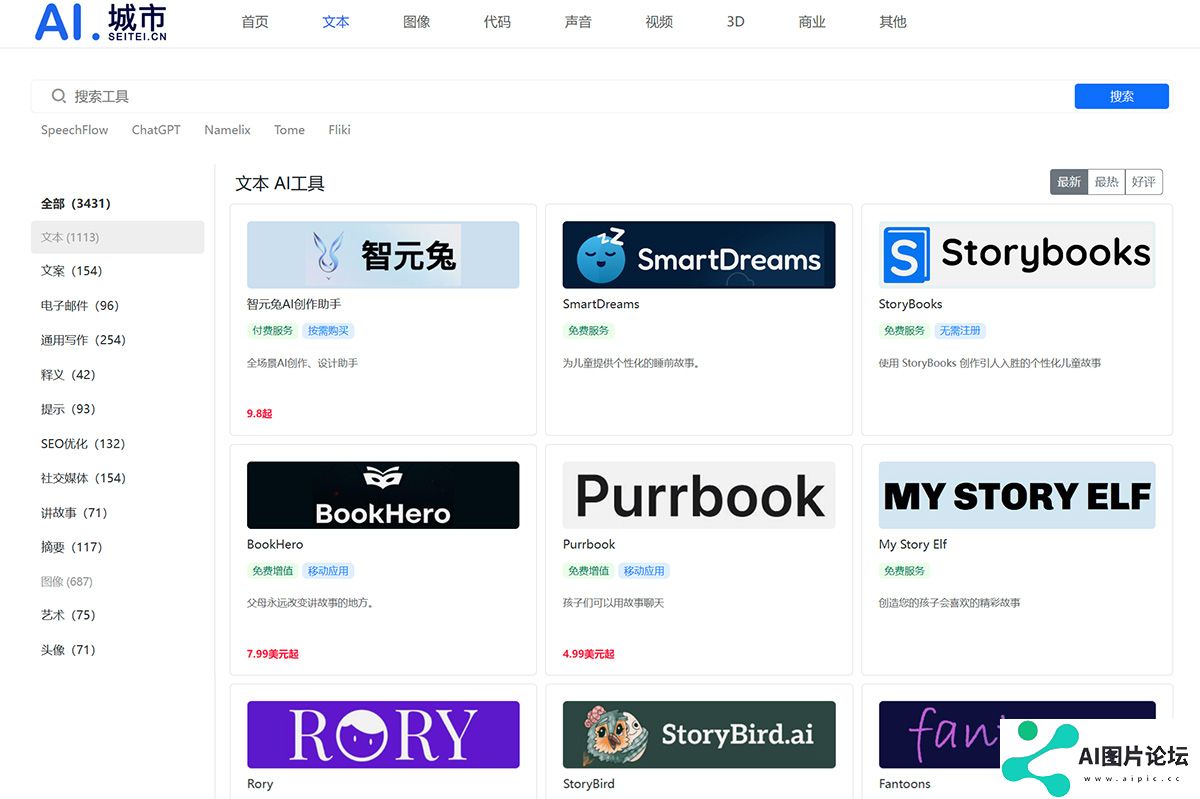Select 艺术 (75) subcategory
The width and height of the screenshot is (1200, 799).
[68, 615]
